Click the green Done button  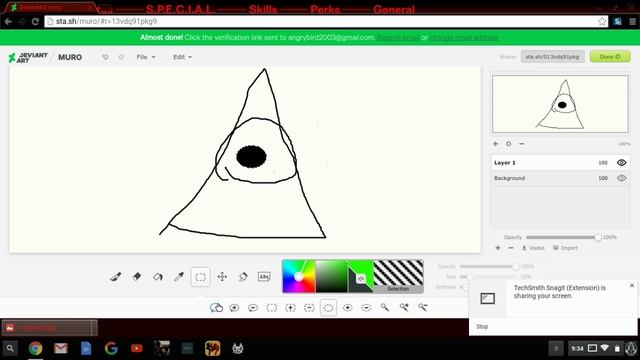(610, 57)
